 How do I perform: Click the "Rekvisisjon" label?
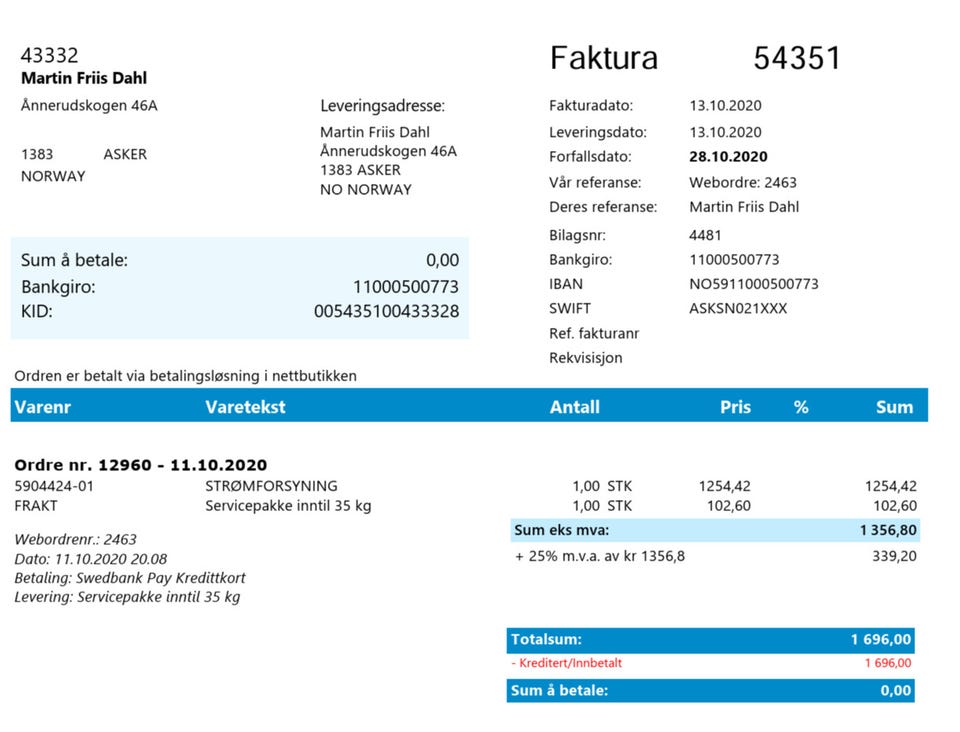tap(585, 358)
